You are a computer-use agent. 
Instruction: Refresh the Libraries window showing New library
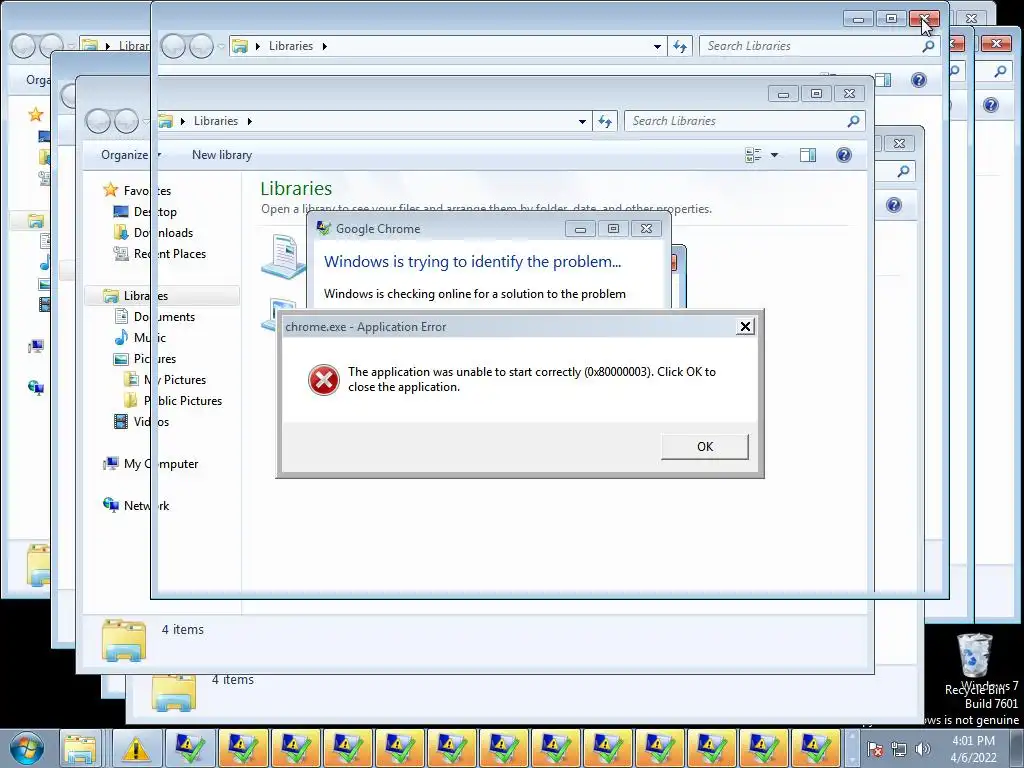(605, 121)
